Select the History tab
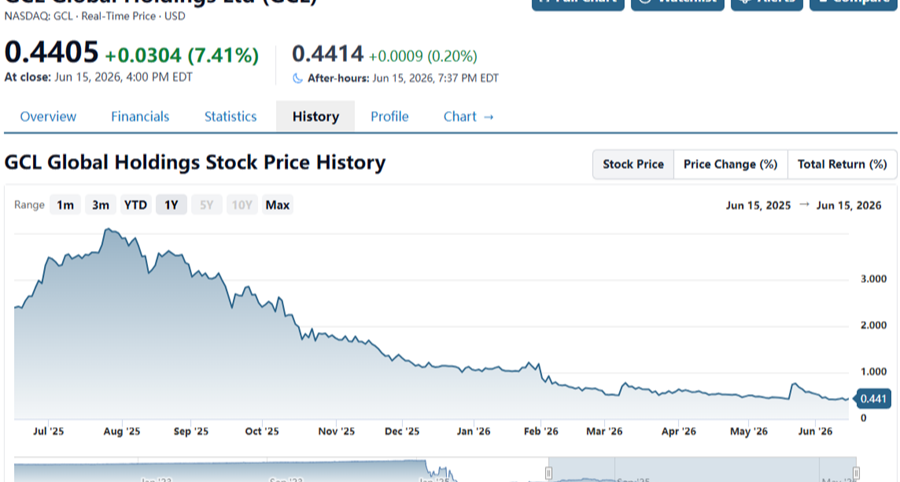This screenshot has width=900, height=482. tap(316, 116)
